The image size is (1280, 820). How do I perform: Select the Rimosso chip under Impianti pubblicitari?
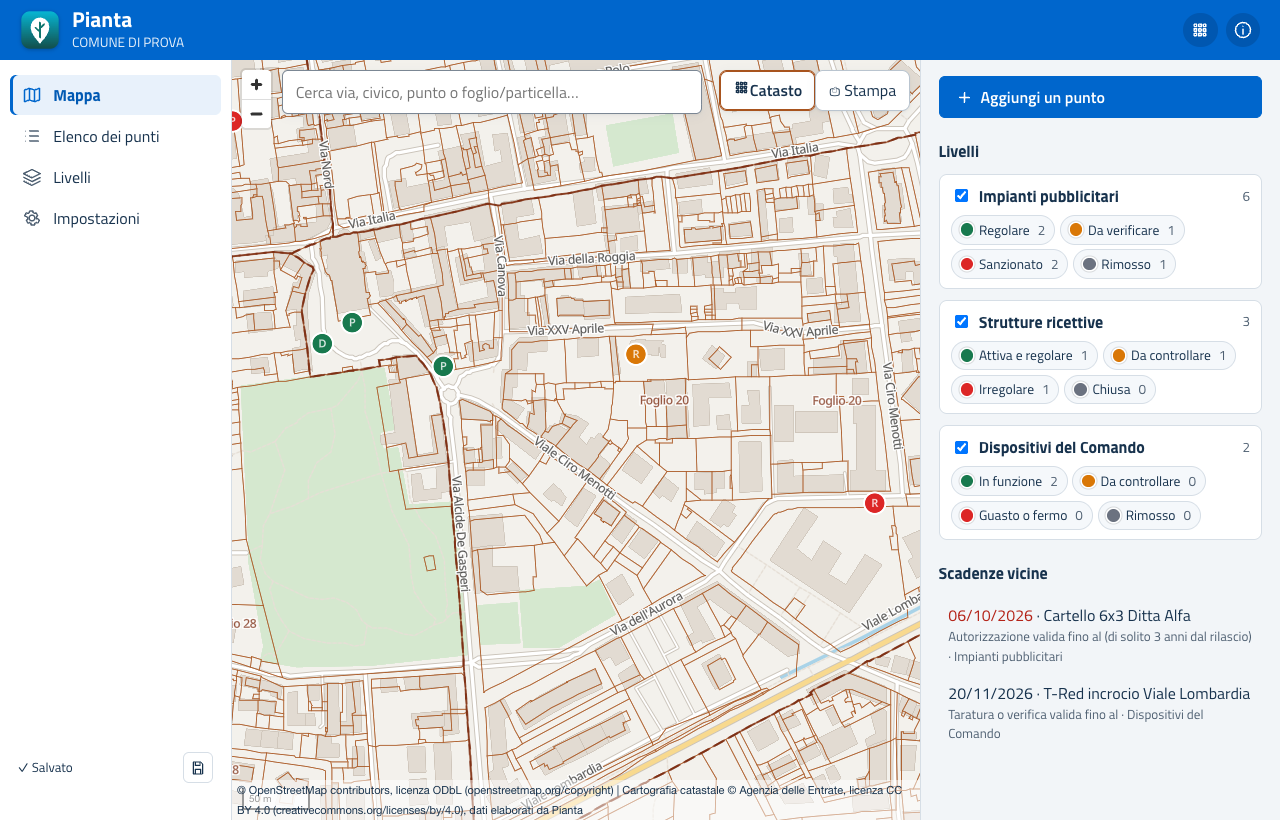point(1124,264)
